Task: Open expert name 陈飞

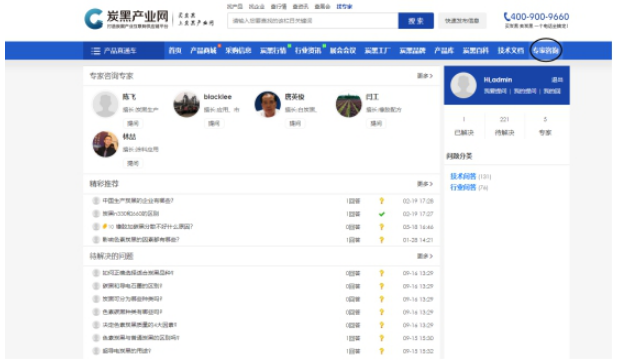Action: coord(129,97)
